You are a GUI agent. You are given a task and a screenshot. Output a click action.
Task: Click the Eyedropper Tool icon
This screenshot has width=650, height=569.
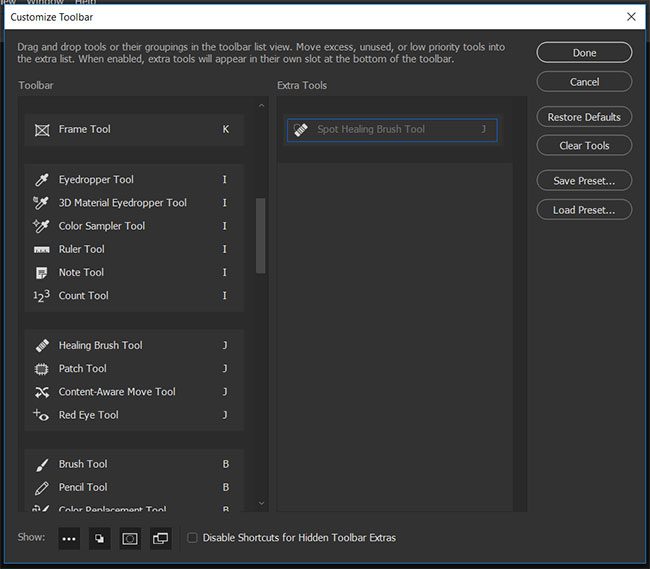coord(42,180)
